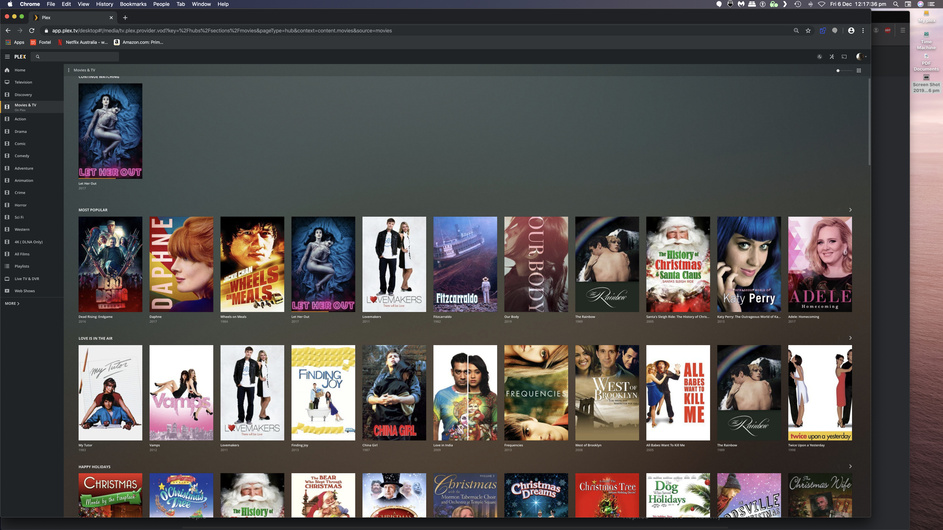Open the Plex Activity icon
Viewport: 943px width, 530px height.
(819, 57)
